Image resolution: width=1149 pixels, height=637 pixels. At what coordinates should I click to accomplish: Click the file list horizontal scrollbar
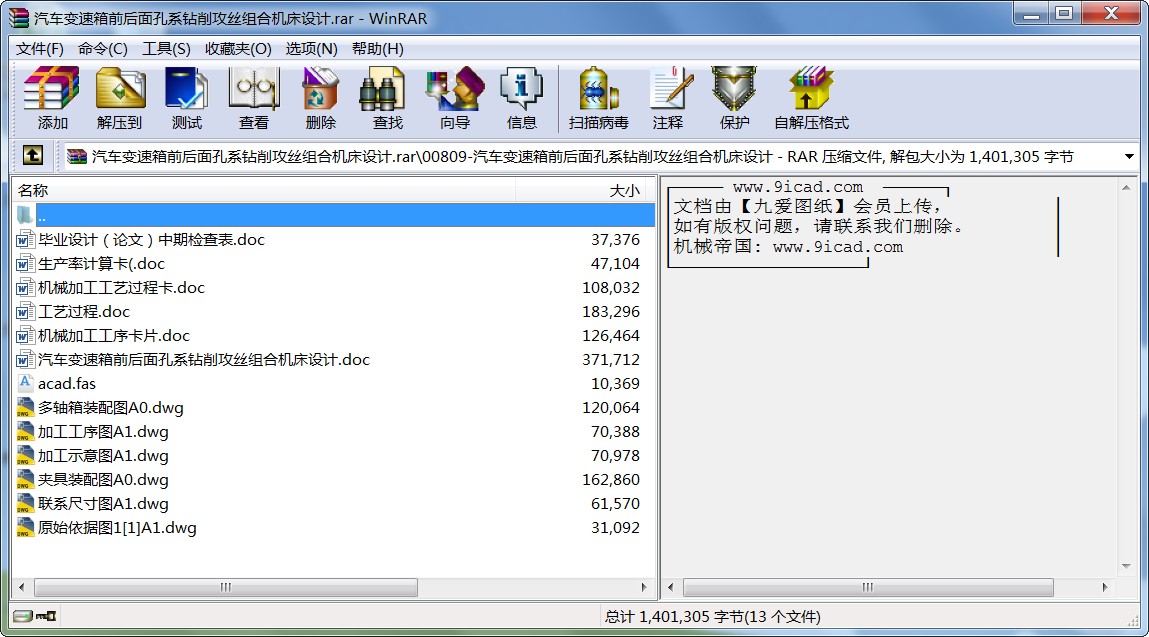pyautogui.click(x=225, y=587)
